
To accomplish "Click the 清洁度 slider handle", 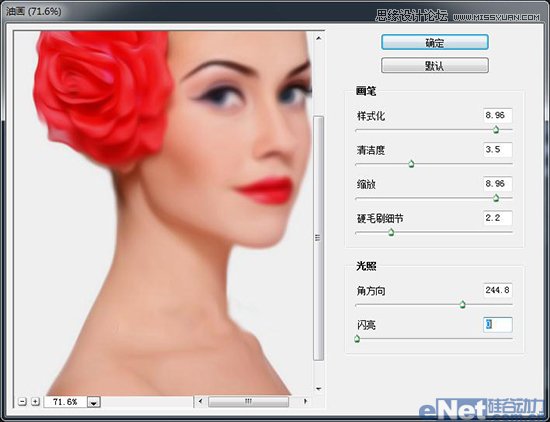I will click(411, 163).
